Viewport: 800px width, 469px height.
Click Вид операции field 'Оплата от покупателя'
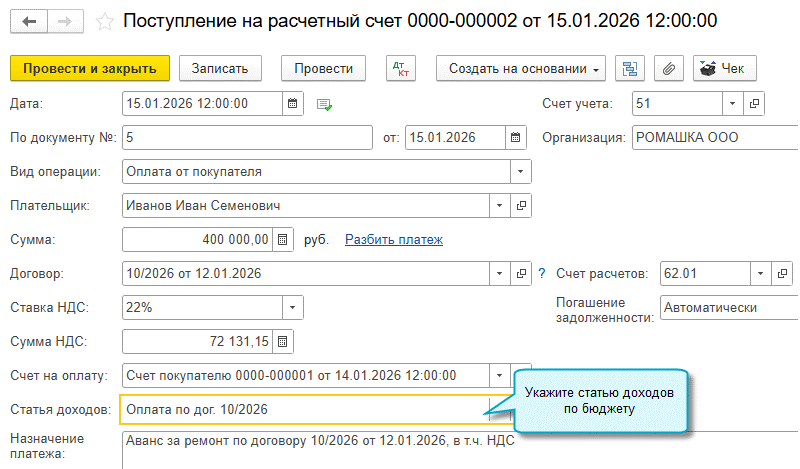click(x=316, y=171)
